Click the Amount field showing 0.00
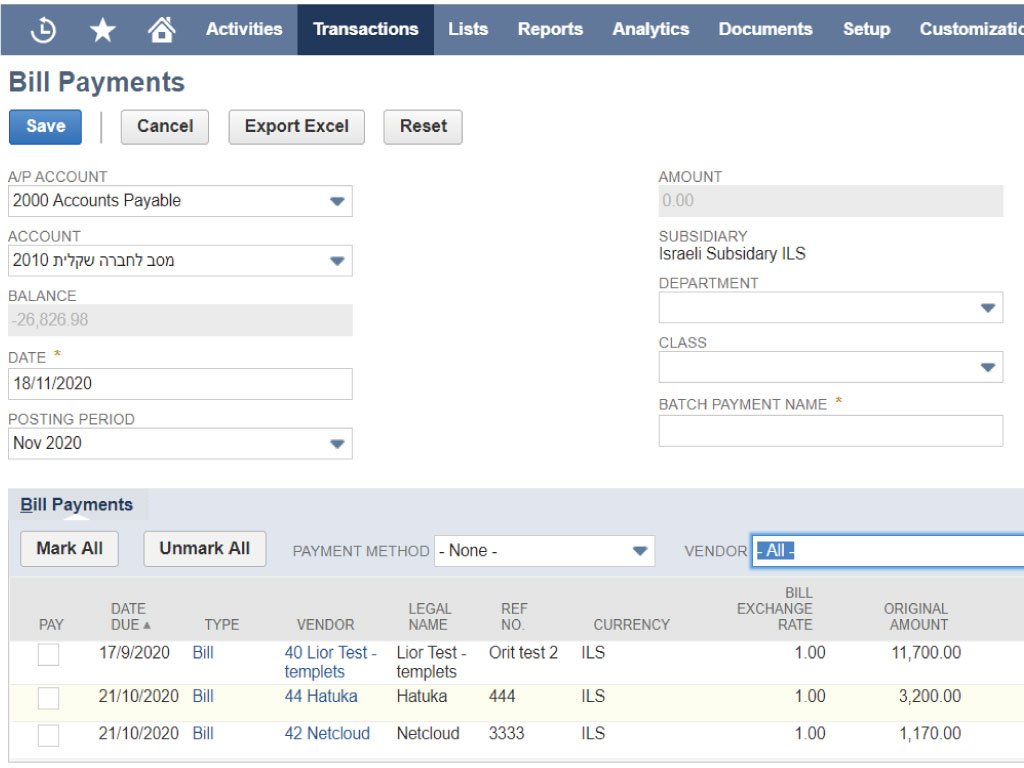Viewport: 1024px width, 768px height. pos(831,201)
